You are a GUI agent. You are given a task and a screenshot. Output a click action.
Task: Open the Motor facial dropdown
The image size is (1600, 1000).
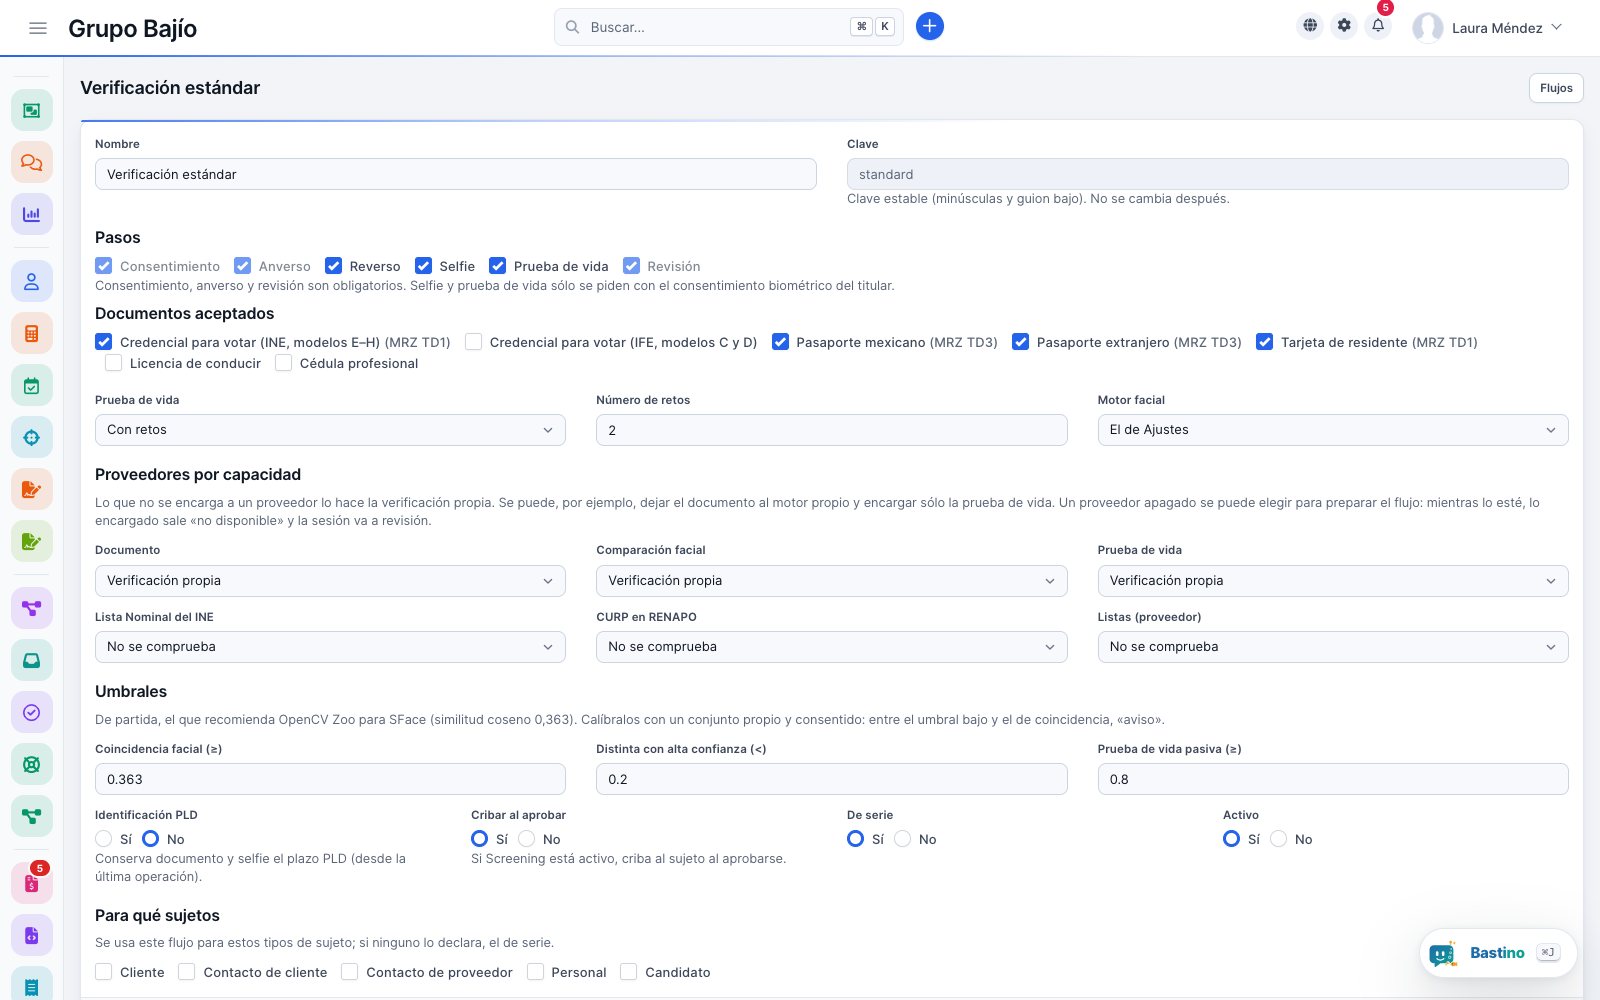click(1333, 430)
